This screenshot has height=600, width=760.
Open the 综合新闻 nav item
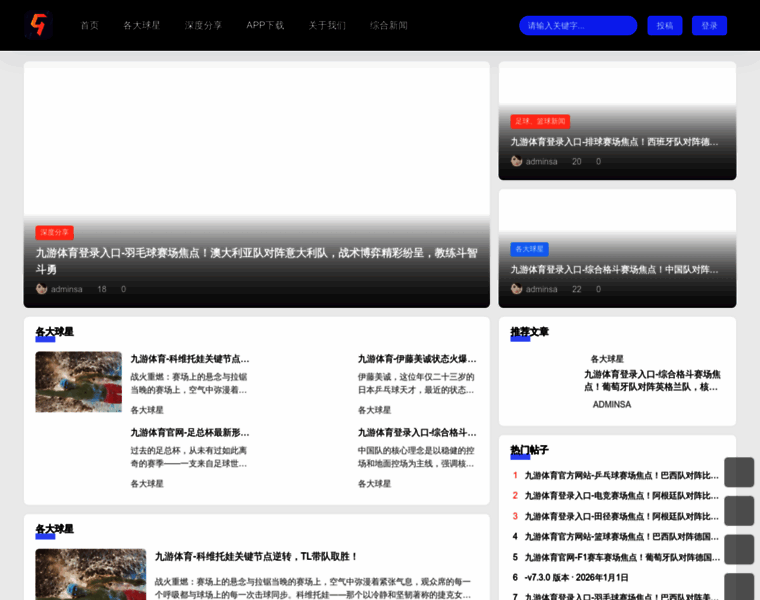point(389,25)
